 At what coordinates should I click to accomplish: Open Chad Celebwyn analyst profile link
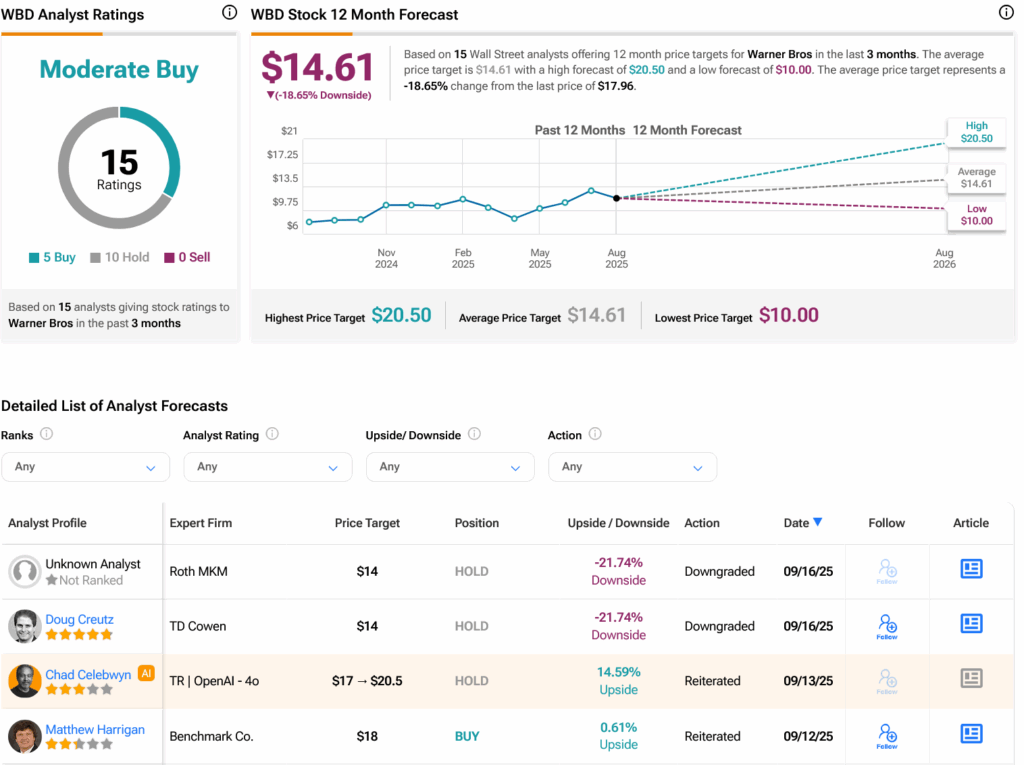(88, 675)
